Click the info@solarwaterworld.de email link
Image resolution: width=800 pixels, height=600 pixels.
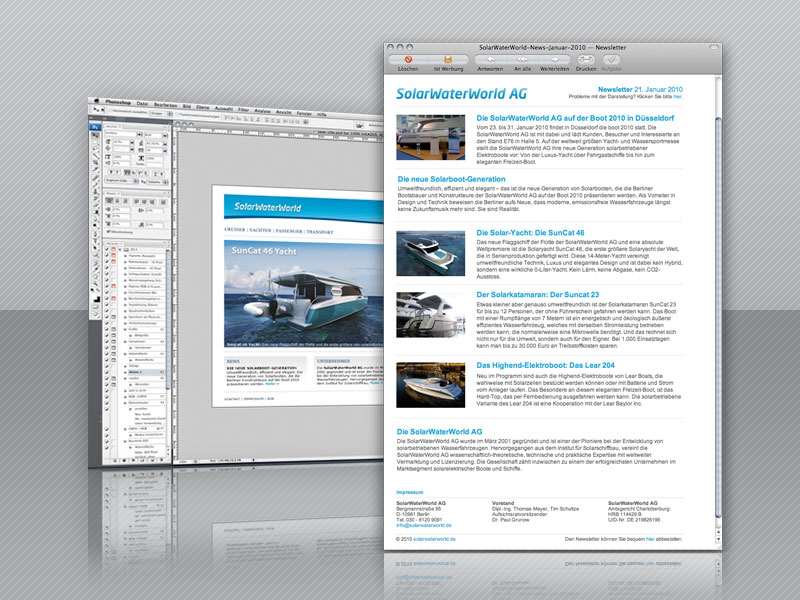pos(424,525)
